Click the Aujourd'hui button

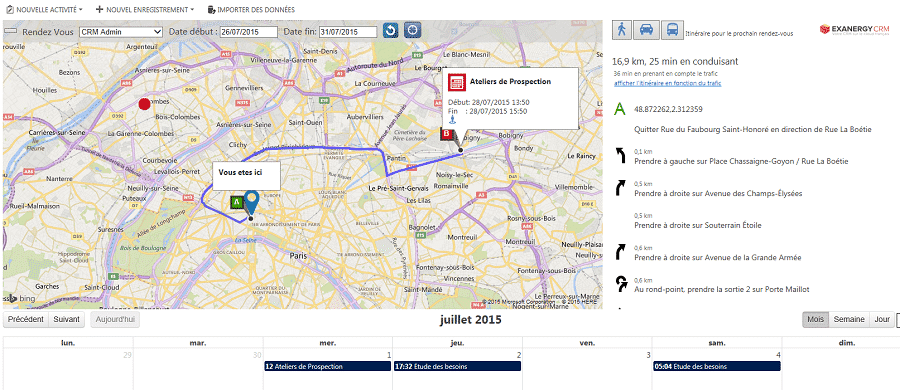click(x=115, y=319)
